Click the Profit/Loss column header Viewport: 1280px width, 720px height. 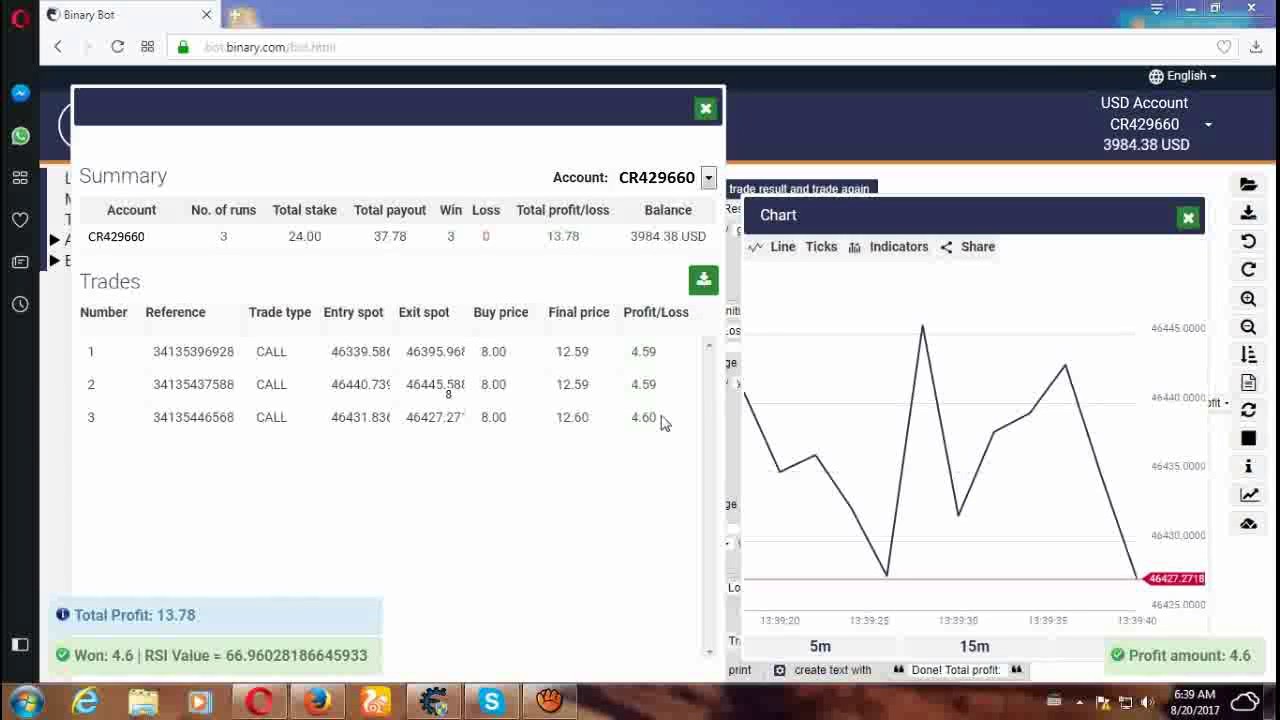[656, 312]
